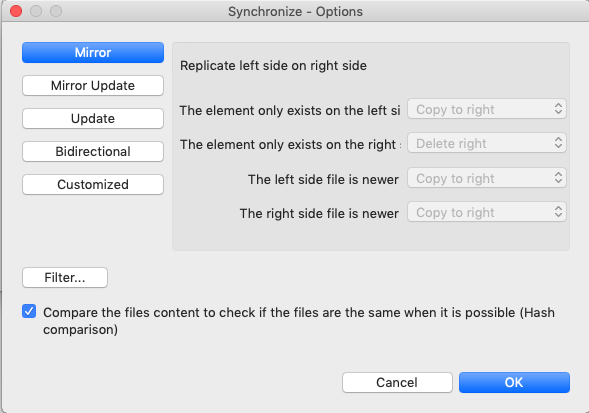The width and height of the screenshot is (589, 413).
Task: Click stepper arrows of Delete right dropdown
Action: 558,143
